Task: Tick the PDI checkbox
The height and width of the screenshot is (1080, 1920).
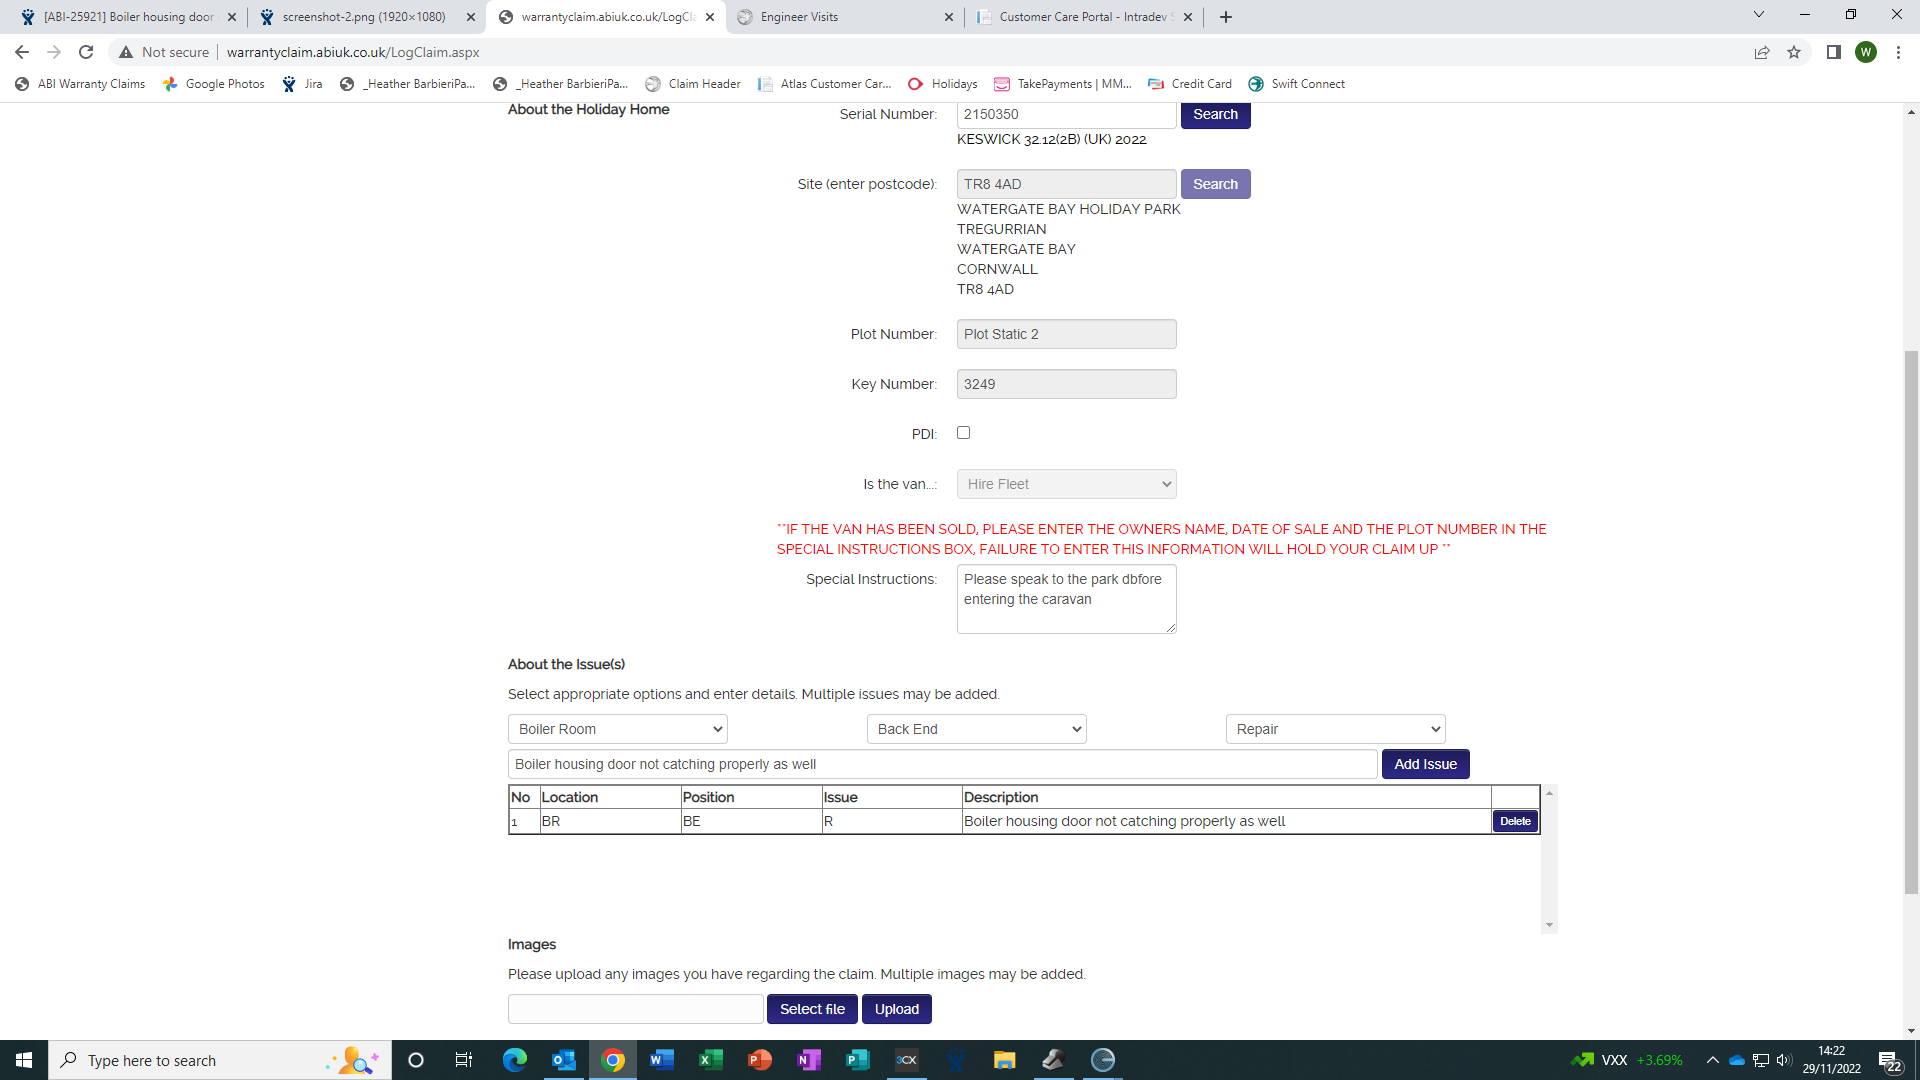Action: [x=963, y=433]
